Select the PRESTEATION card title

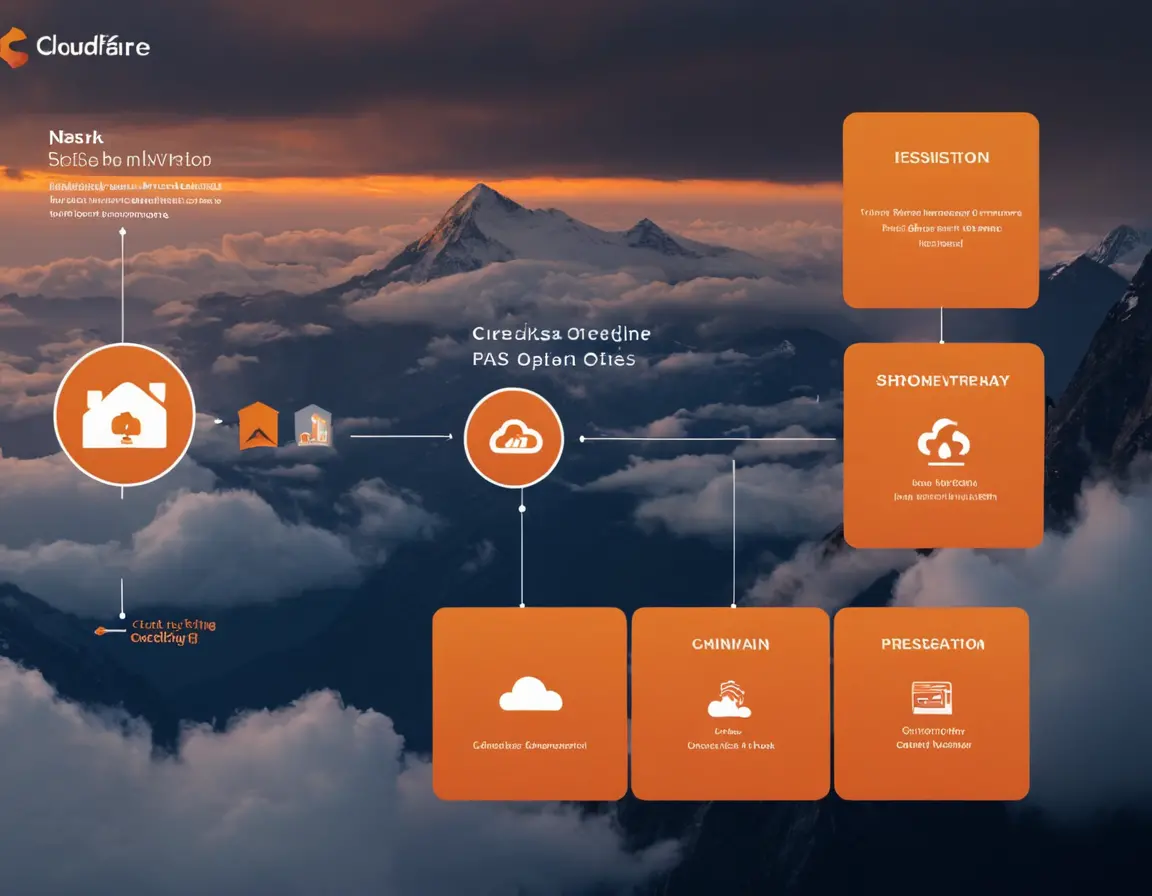[x=932, y=645]
